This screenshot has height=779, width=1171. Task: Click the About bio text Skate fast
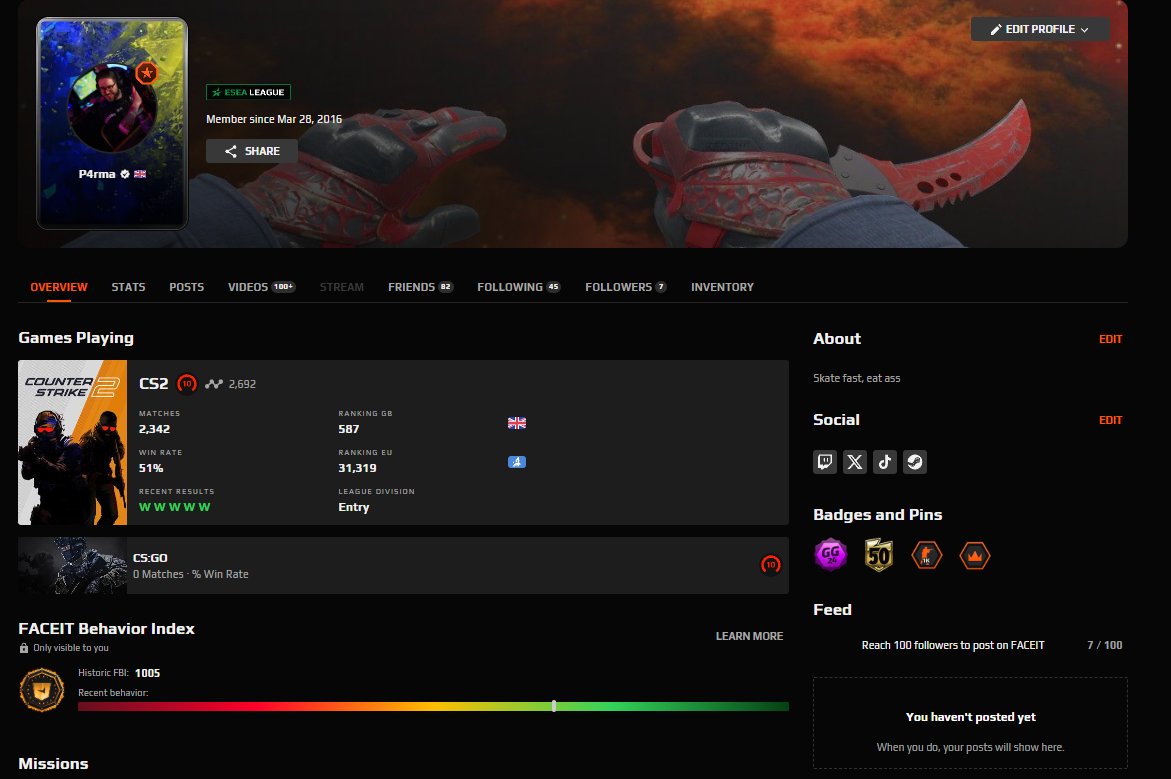(x=857, y=378)
